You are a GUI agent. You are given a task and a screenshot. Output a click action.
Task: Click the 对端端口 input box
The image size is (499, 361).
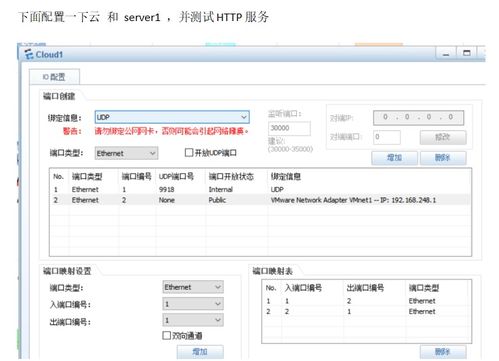[387, 137]
